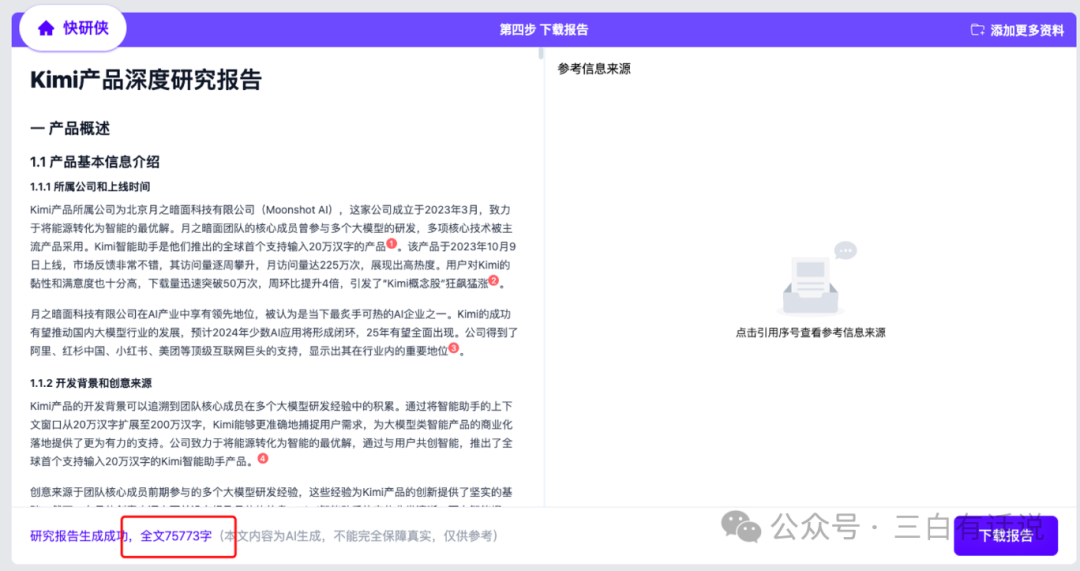
Task: Click the 第四步 下载报告 step title
Action: 543,30
